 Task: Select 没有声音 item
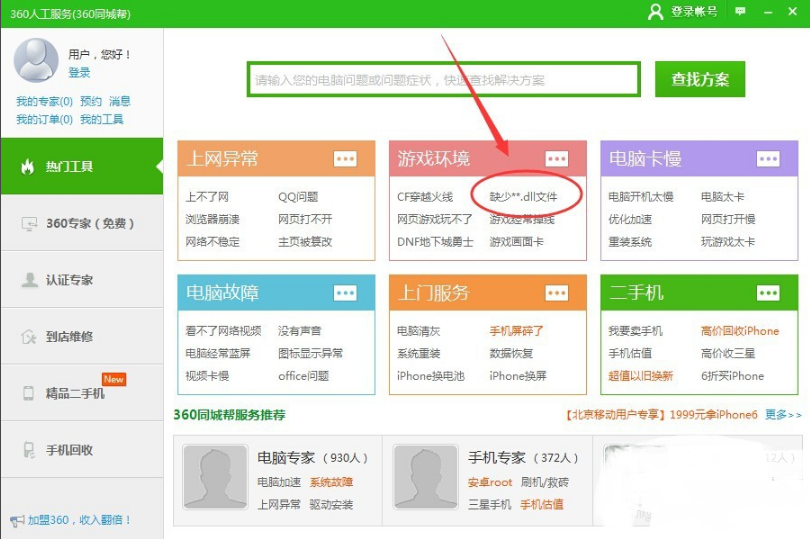click(x=300, y=331)
